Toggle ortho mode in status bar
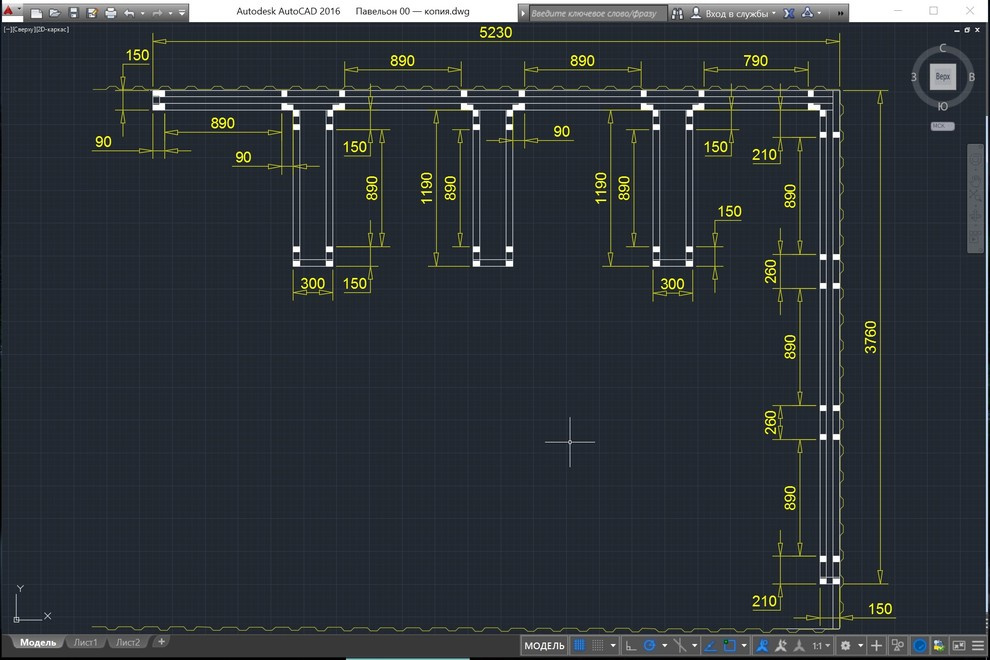This screenshot has height=660, width=990. click(631, 645)
